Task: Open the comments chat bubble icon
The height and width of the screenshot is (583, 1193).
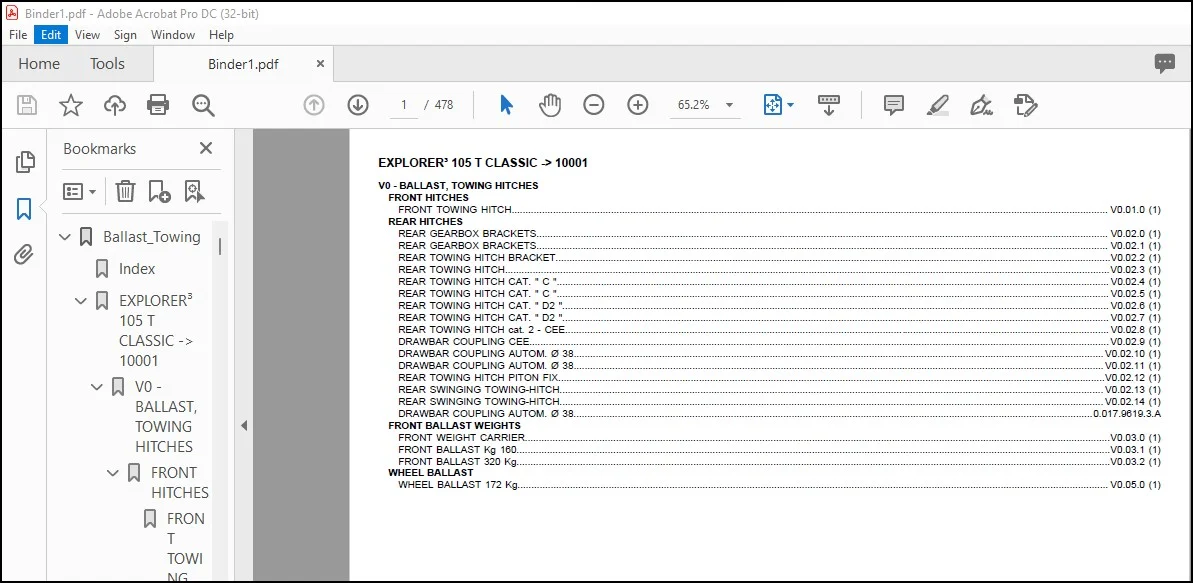Action: click(1165, 64)
